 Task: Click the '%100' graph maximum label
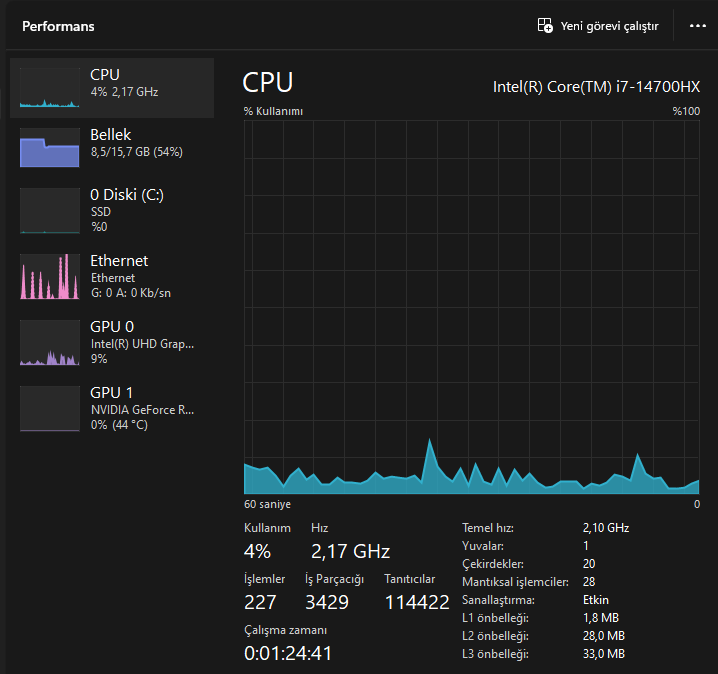(686, 111)
